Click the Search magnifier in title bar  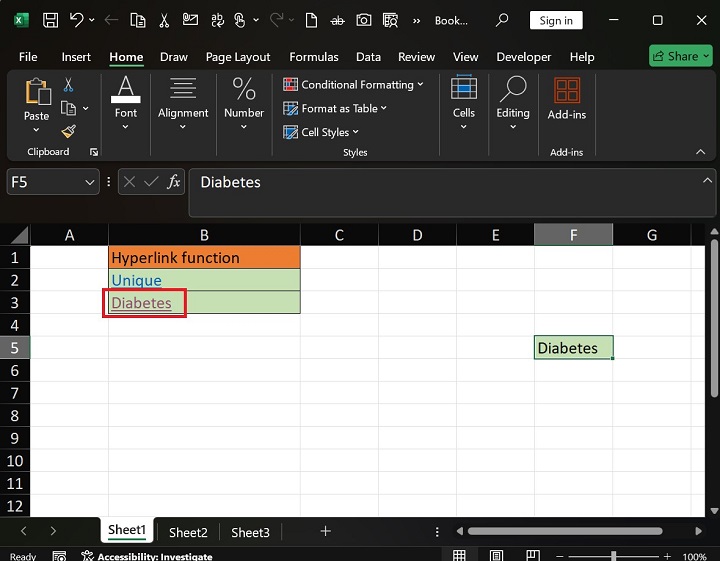click(502, 20)
